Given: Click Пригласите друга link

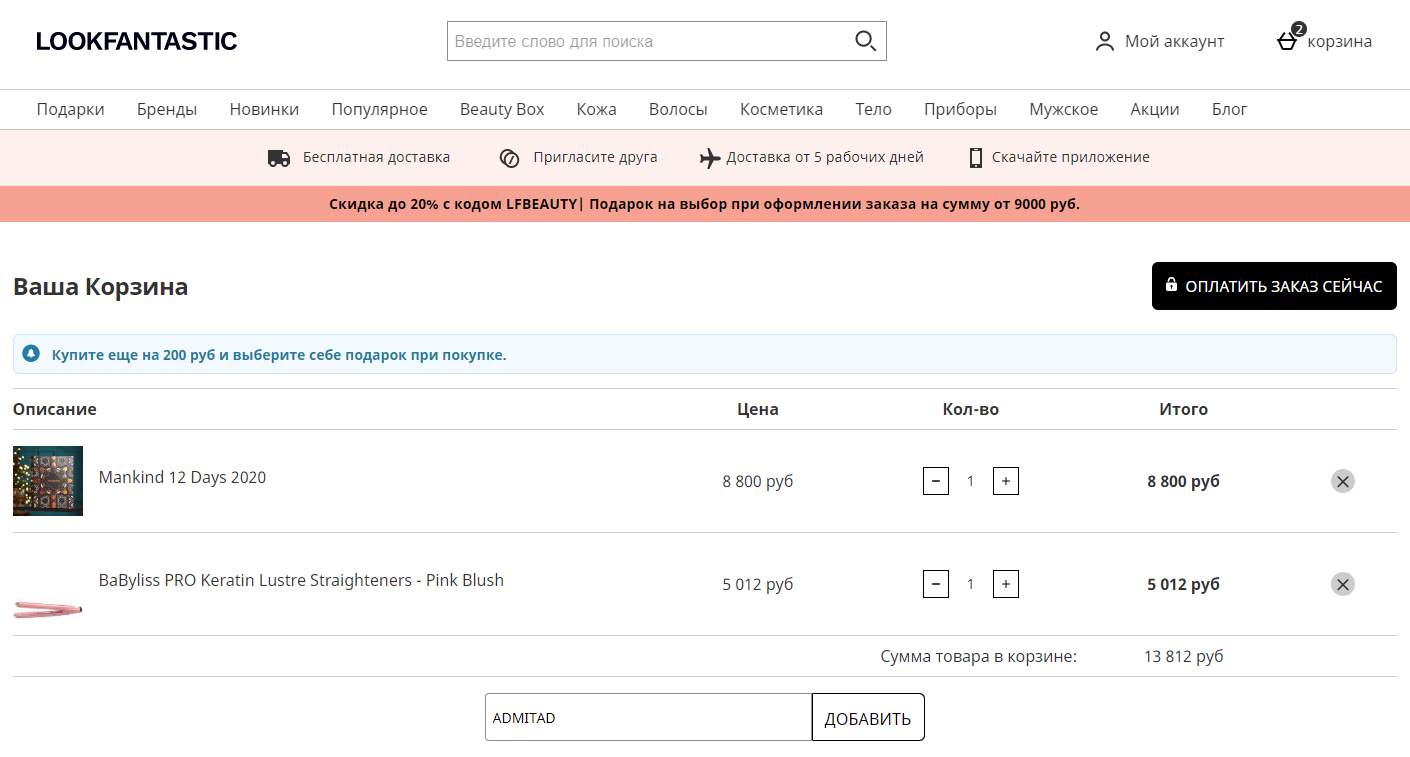Looking at the screenshot, I should (x=595, y=157).
